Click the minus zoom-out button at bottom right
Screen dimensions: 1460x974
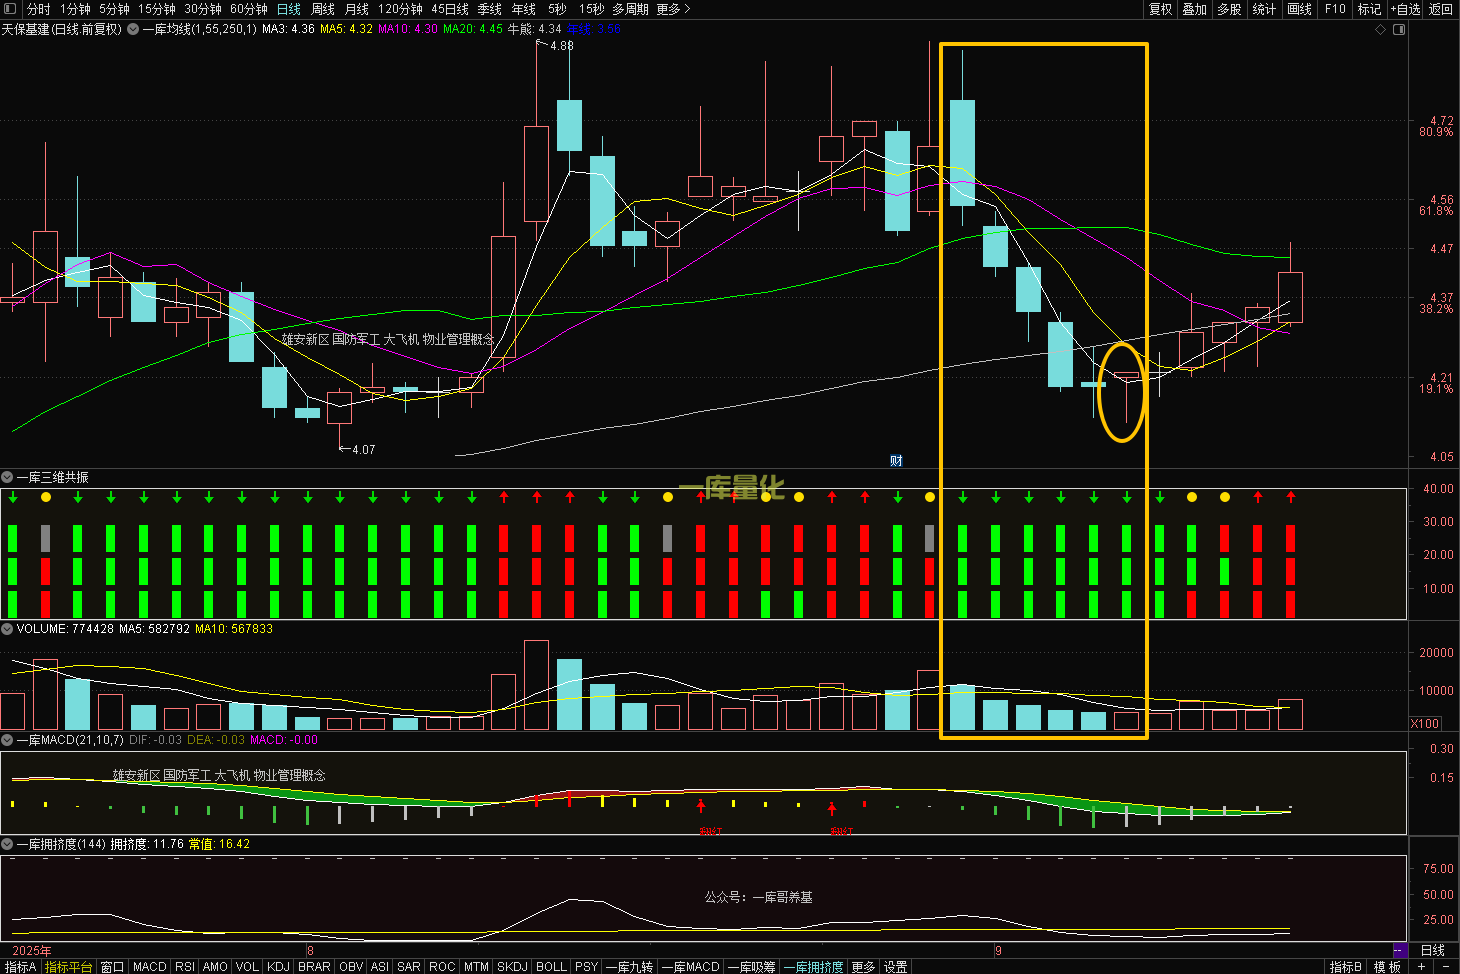pyautogui.click(x=1446, y=967)
